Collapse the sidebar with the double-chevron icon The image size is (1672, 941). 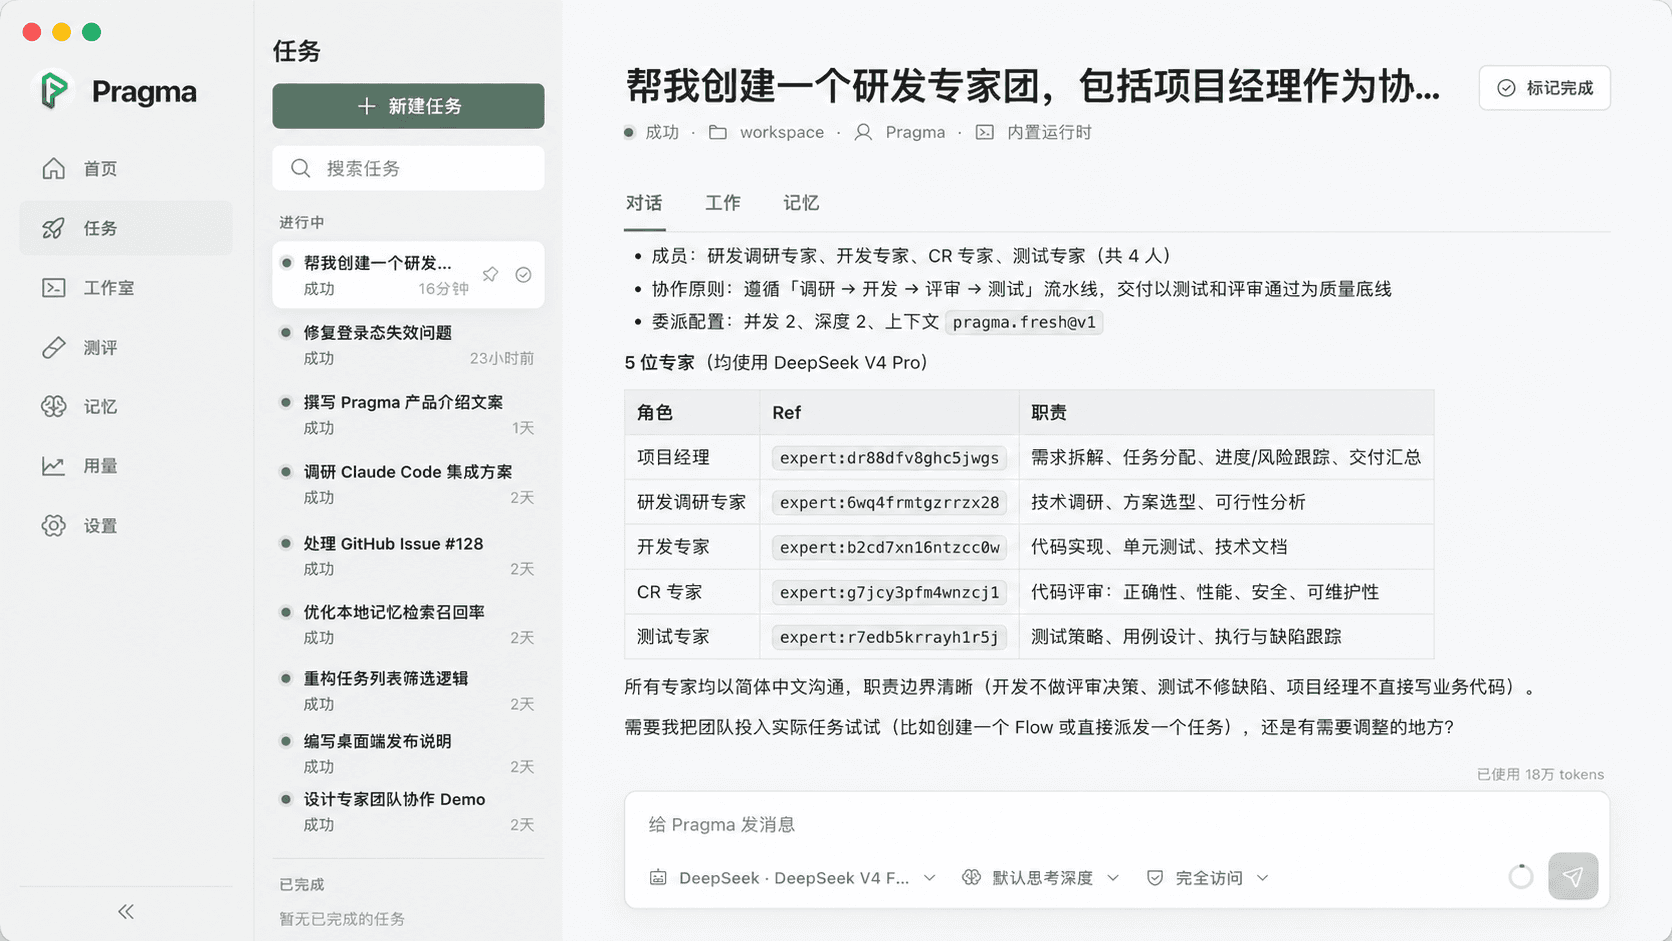tap(126, 911)
